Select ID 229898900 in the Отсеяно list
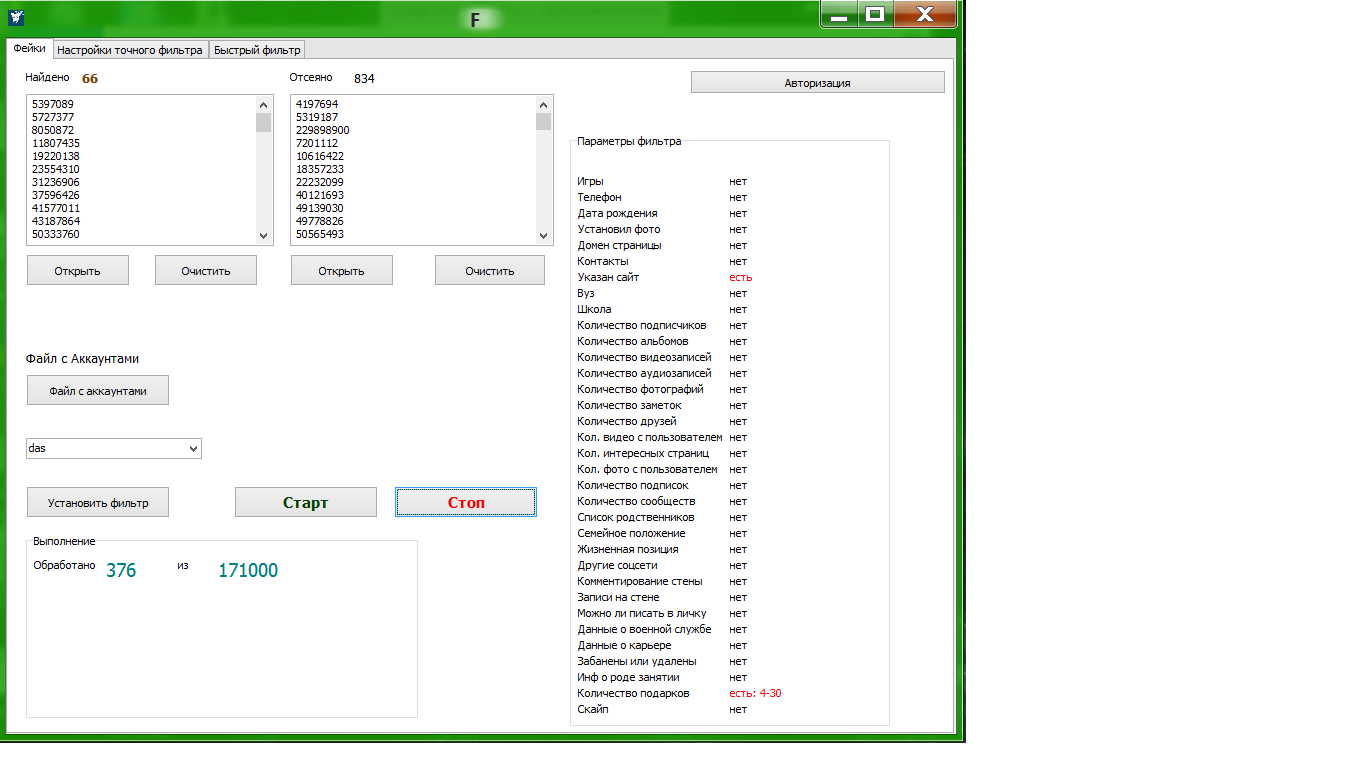The width and height of the screenshot is (1366, 768). tap(322, 130)
